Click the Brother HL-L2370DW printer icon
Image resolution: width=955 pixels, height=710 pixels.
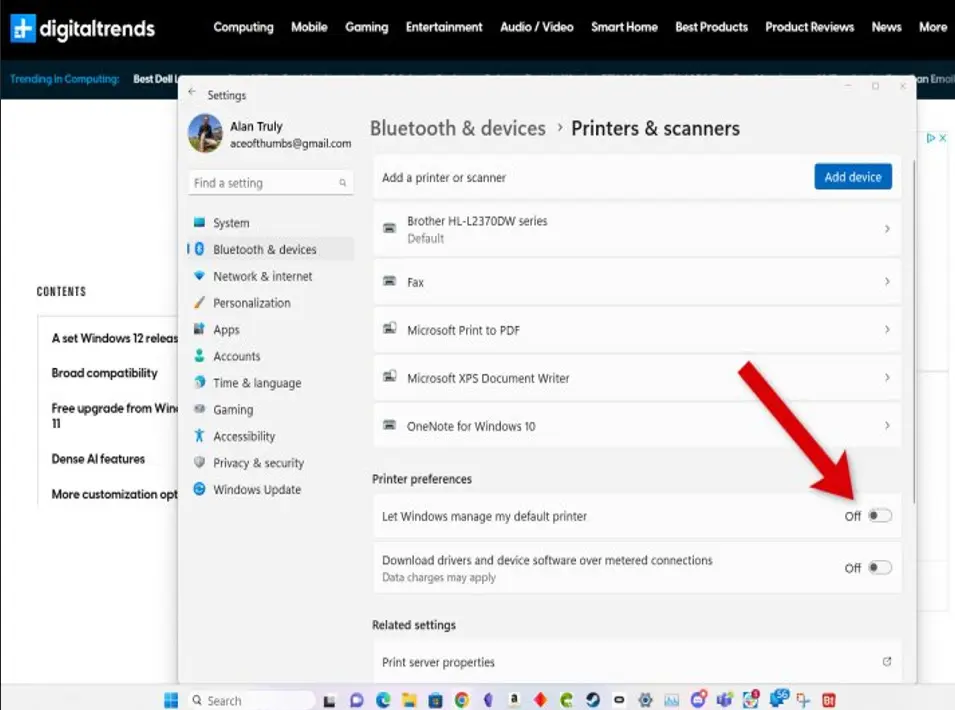[x=390, y=228]
